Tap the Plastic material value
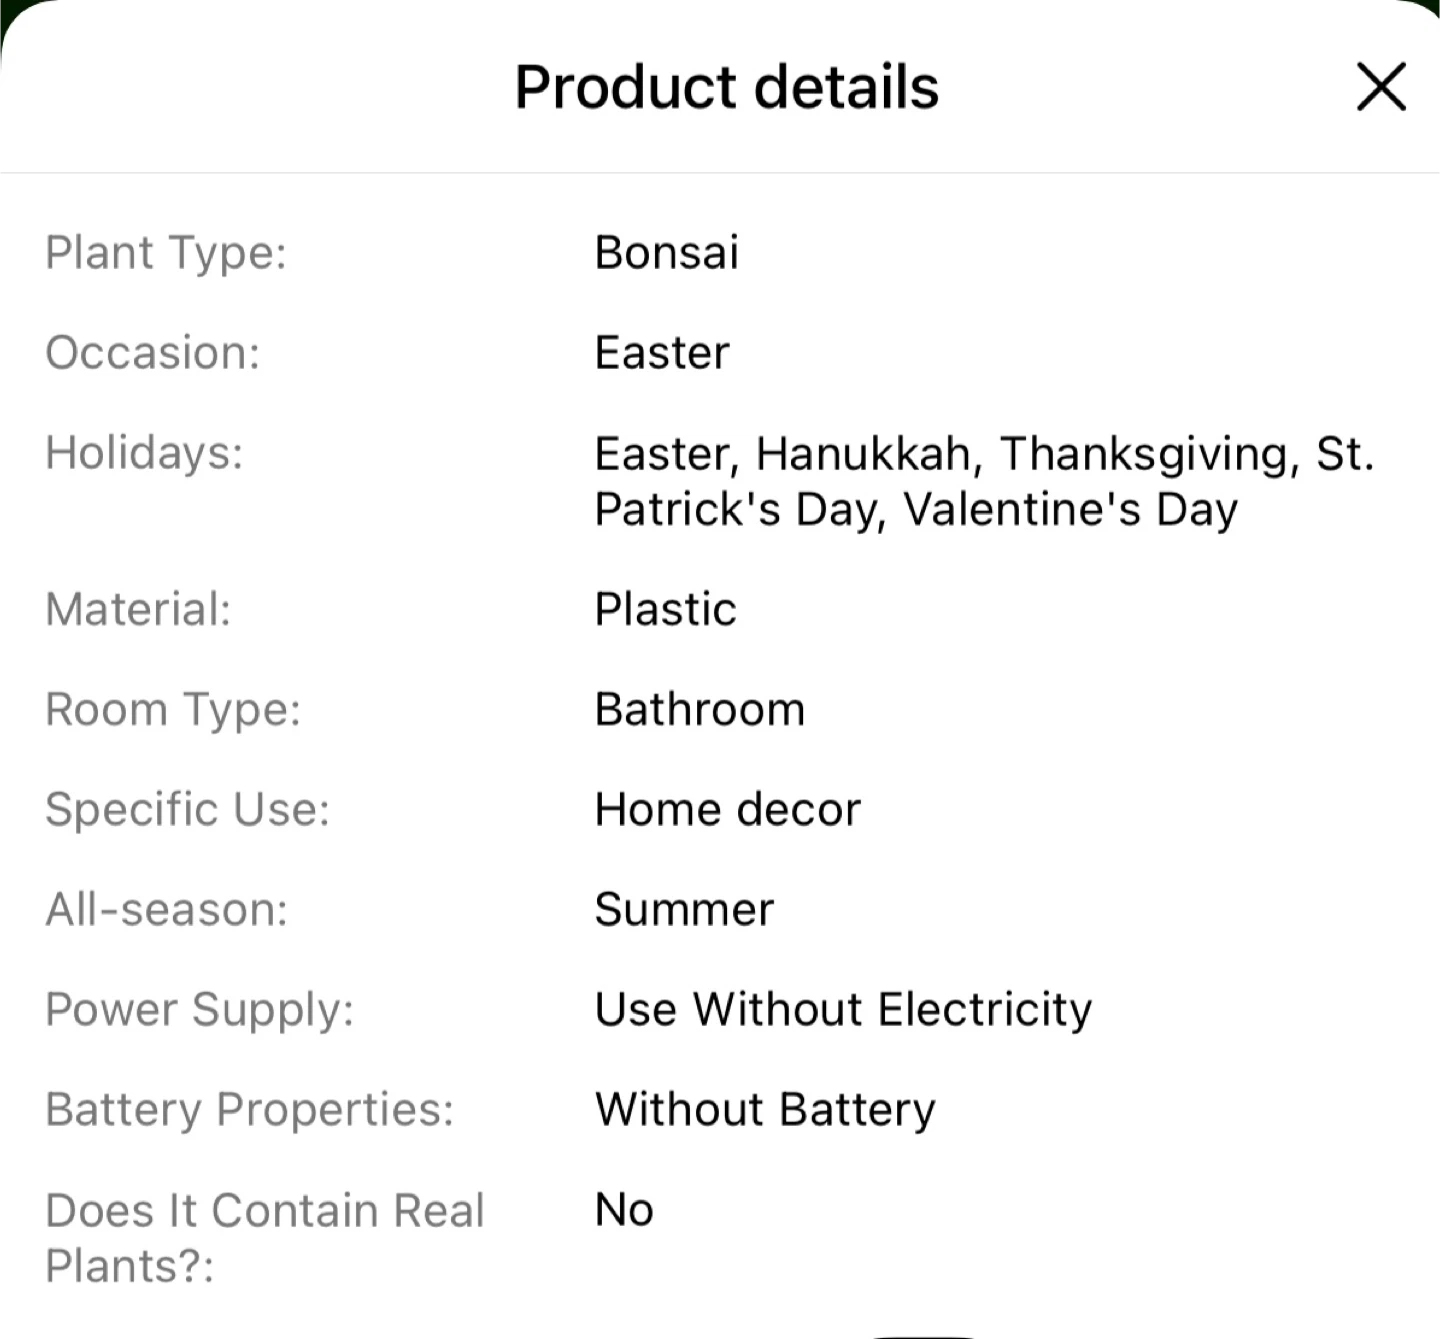 pos(666,609)
